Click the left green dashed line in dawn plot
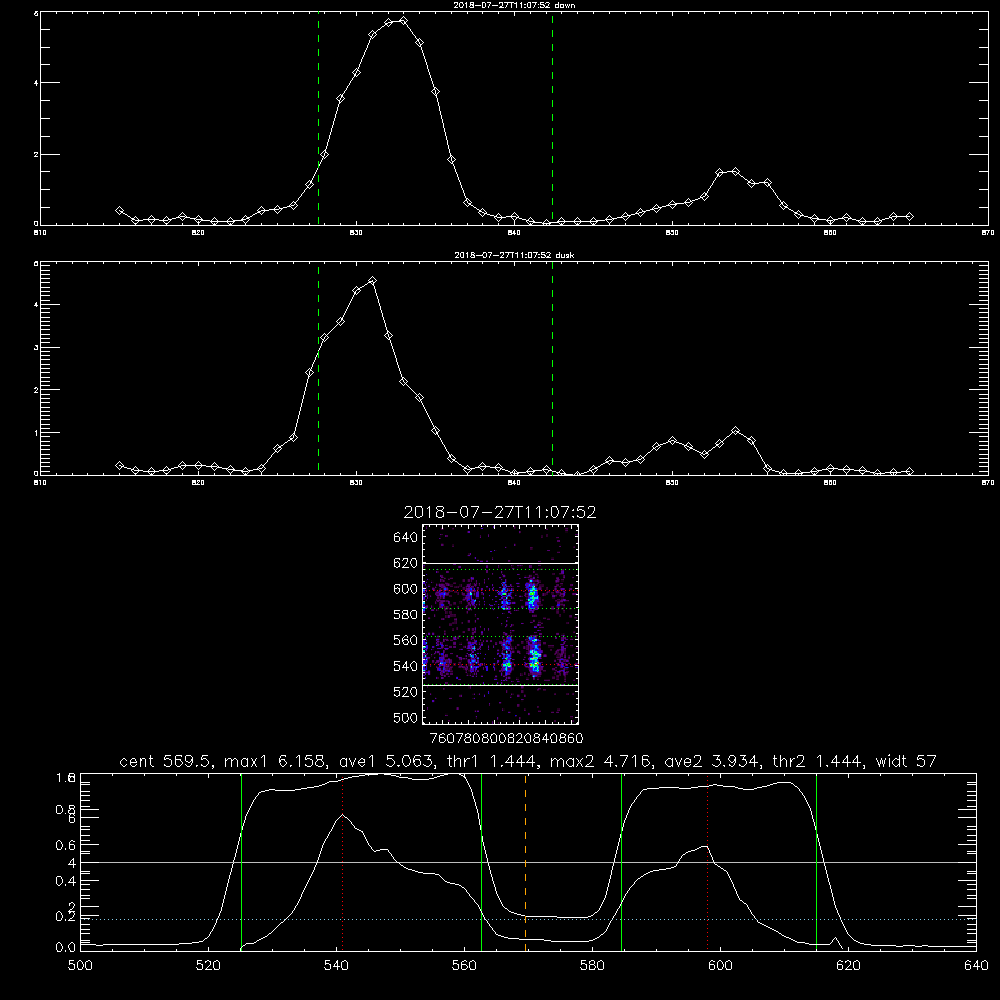This screenshot has height=1000, width=1000. (x=318, y=118)
